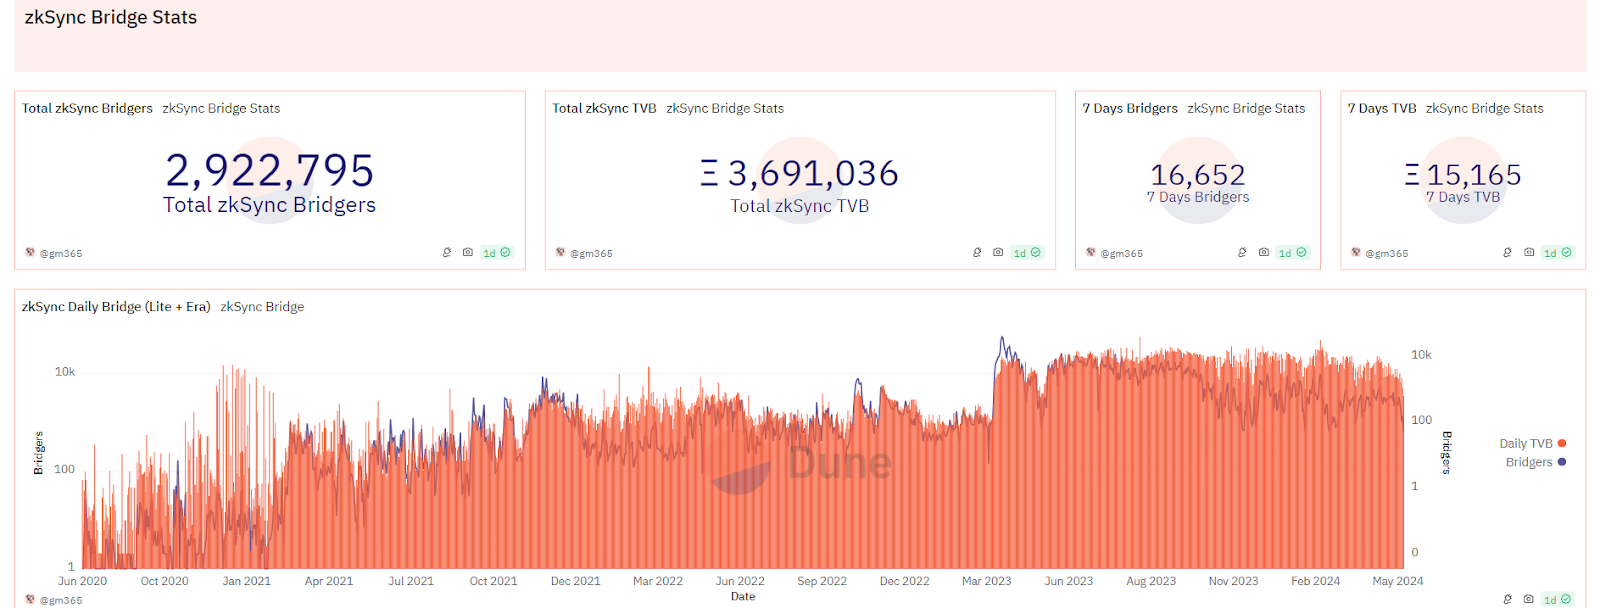Open @gm365 profile on Total zkSync TVB card
Screen dimensions: 1600x608
coord(591,254)
